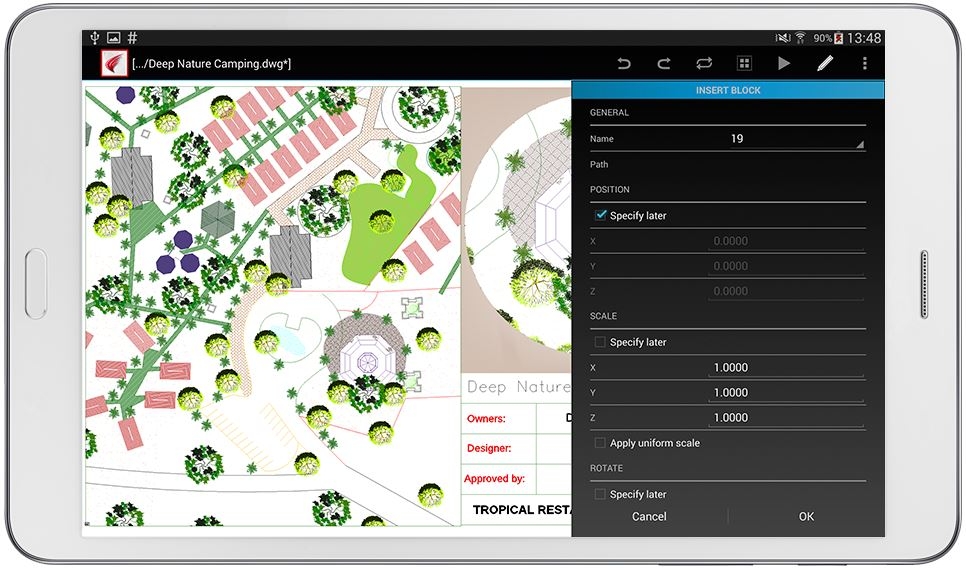Tap the Deep Nature Camping.dwg file title

point(212,64)
